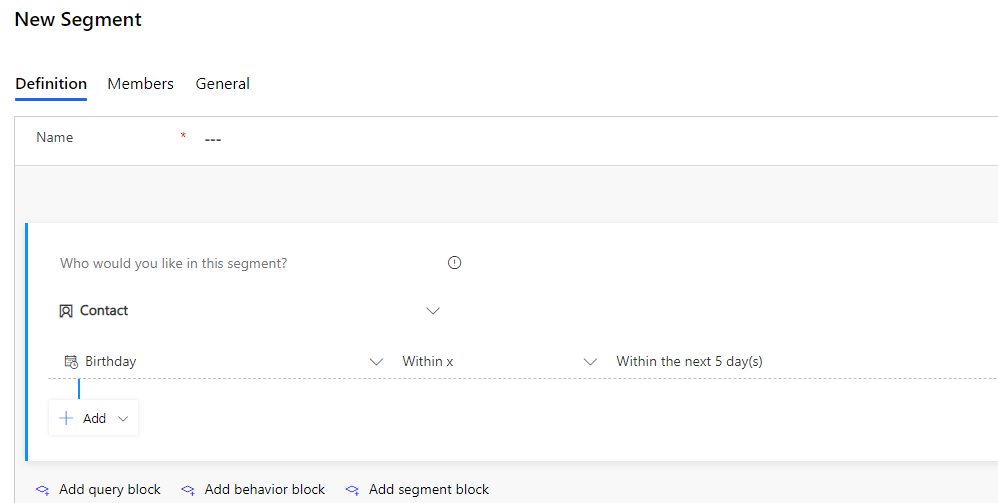Click the Add behavior block icon

(188, 490)
